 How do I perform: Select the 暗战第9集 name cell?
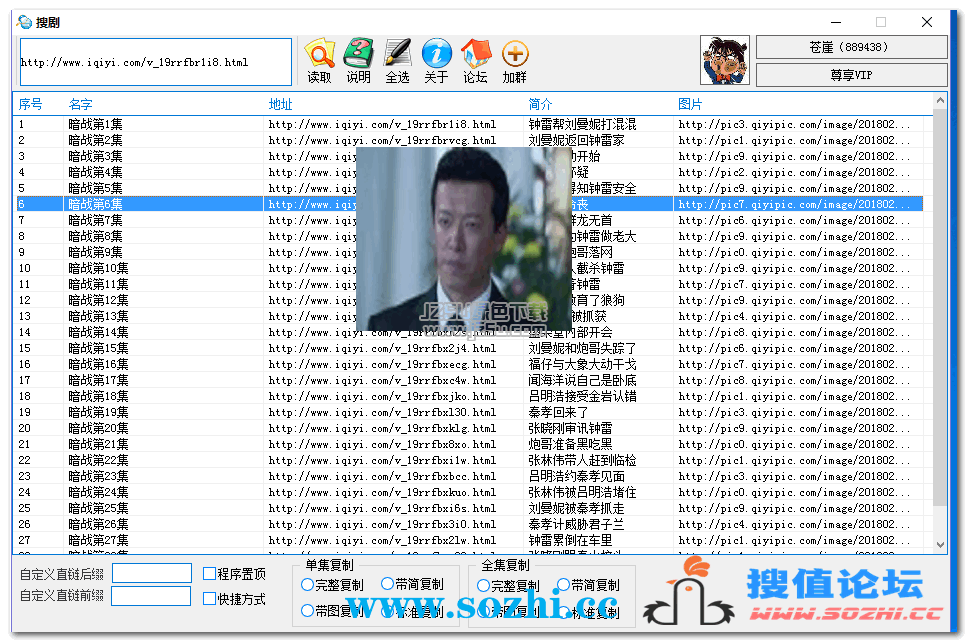pyautogui.click(x=95, y=252)
